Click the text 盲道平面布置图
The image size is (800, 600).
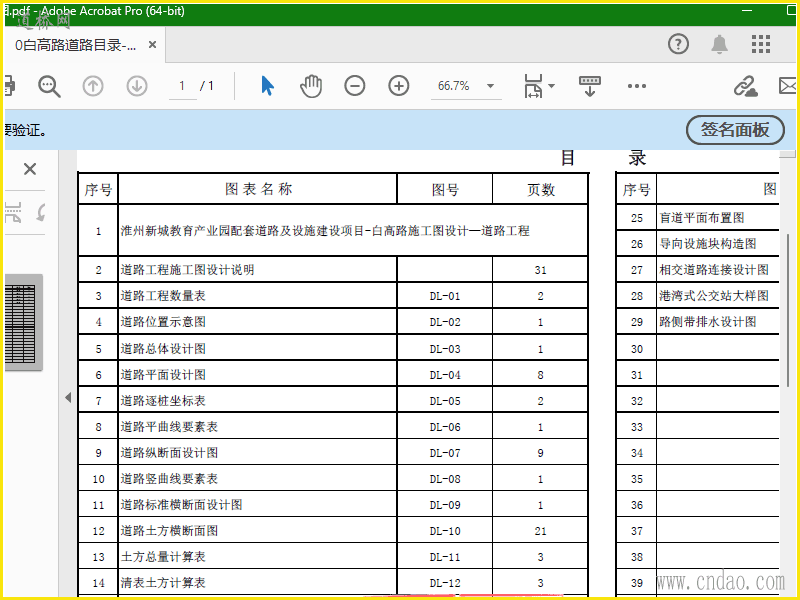[702, 218]
